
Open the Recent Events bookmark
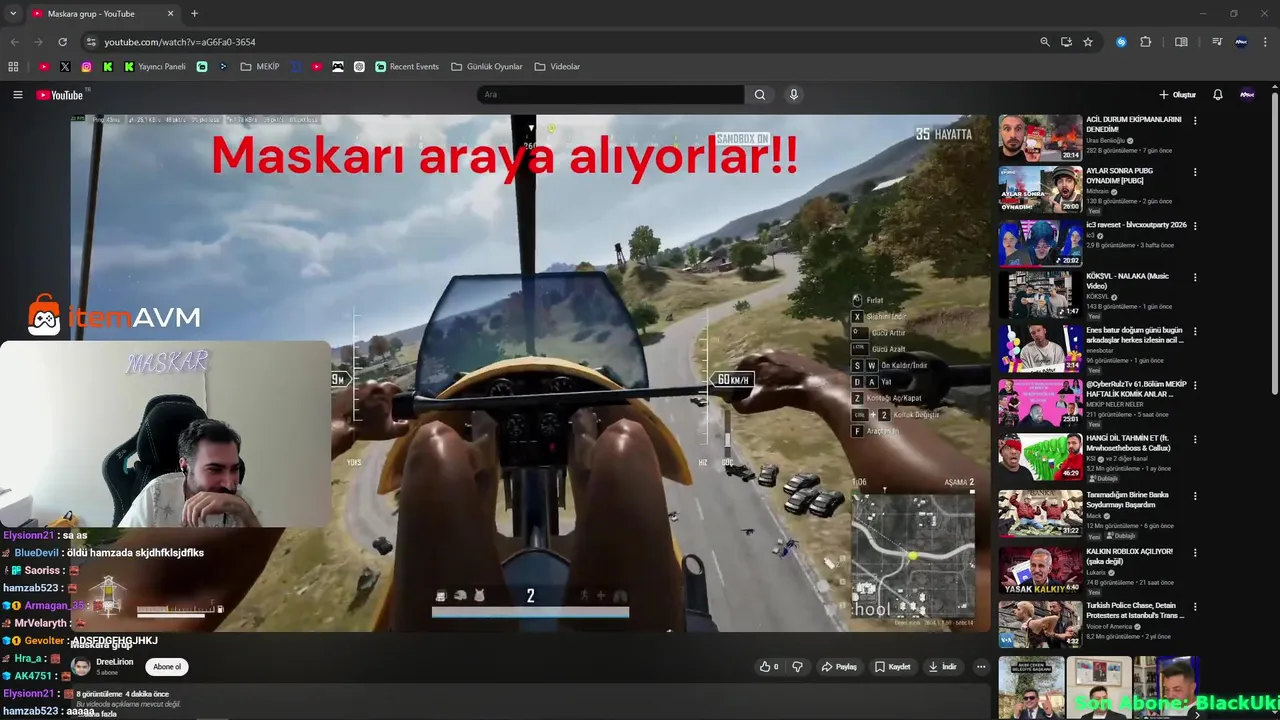[407, 67]
